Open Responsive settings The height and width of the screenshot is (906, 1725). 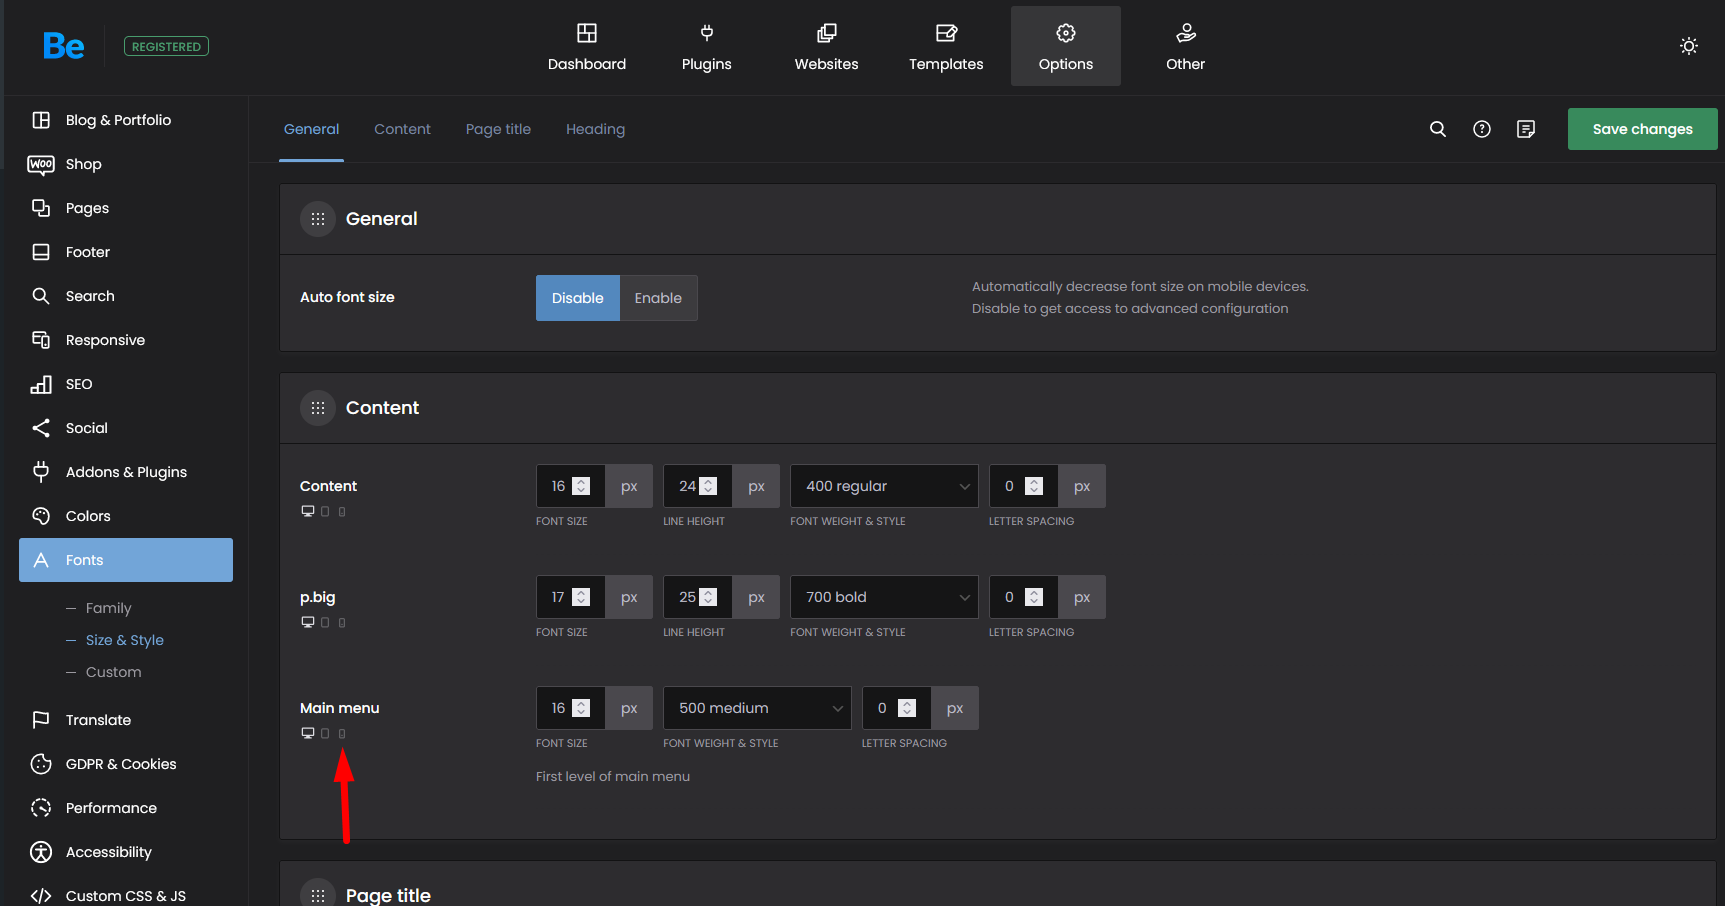click(126, 340)
